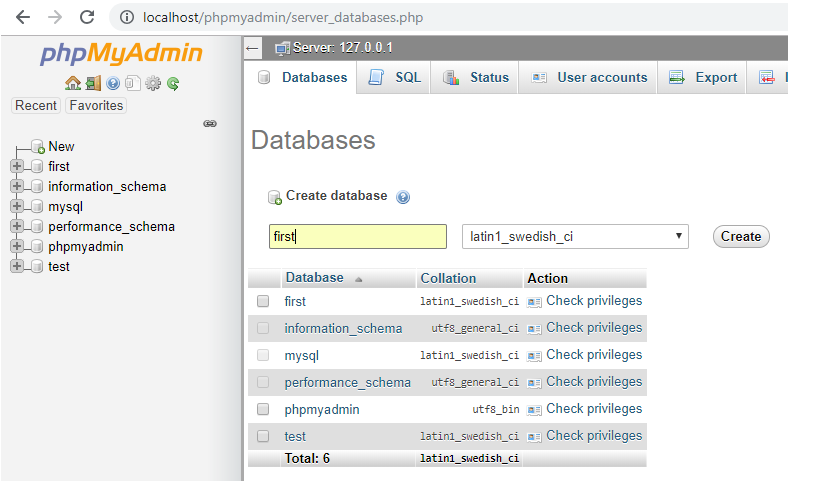Click the Home icon in sidebar

point(72,84)
